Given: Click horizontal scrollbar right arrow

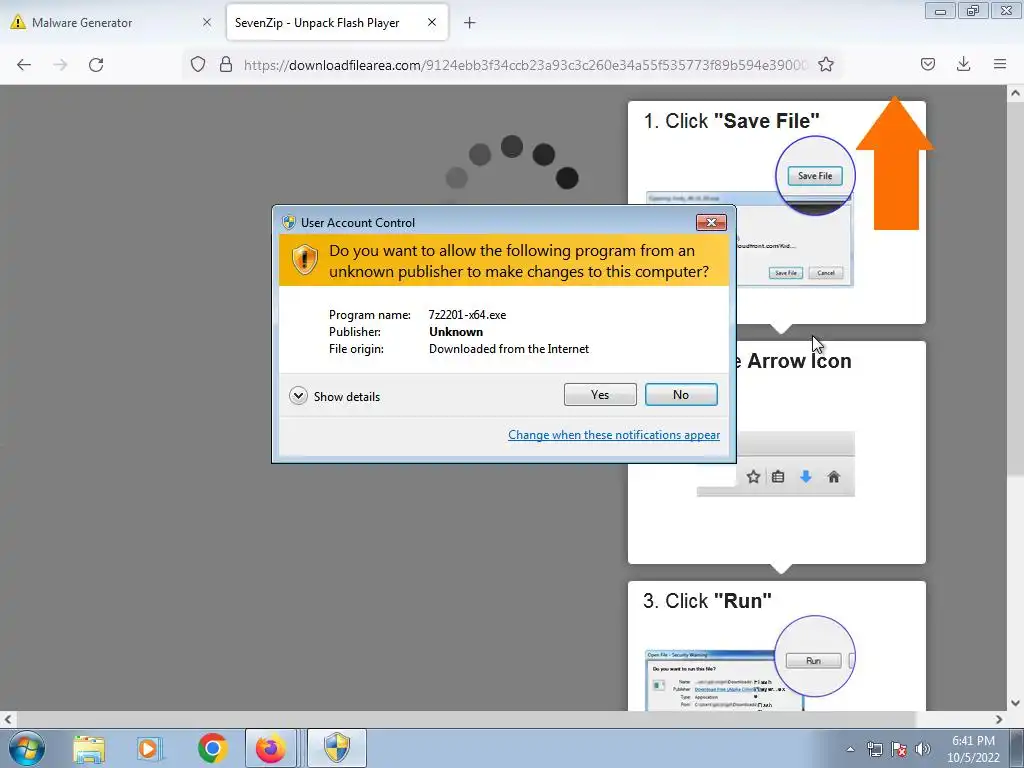Looking at the screenshot, I should click(999, 719).
